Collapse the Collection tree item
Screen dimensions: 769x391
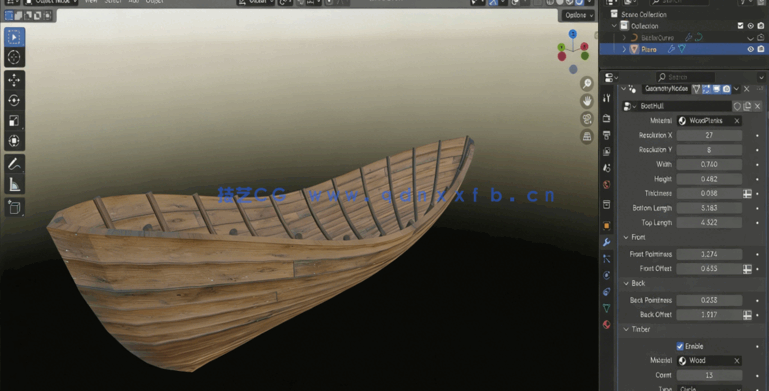pyautogui.click(x=614, y=26)
